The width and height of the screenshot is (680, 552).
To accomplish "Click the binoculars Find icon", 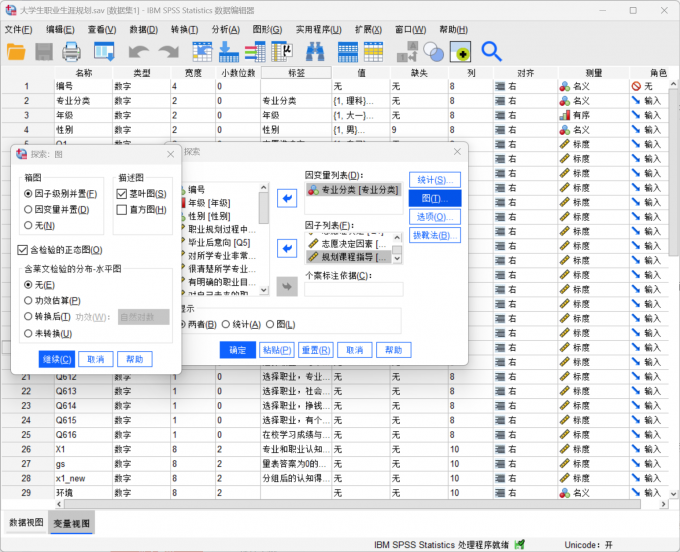I will point(315,52).
